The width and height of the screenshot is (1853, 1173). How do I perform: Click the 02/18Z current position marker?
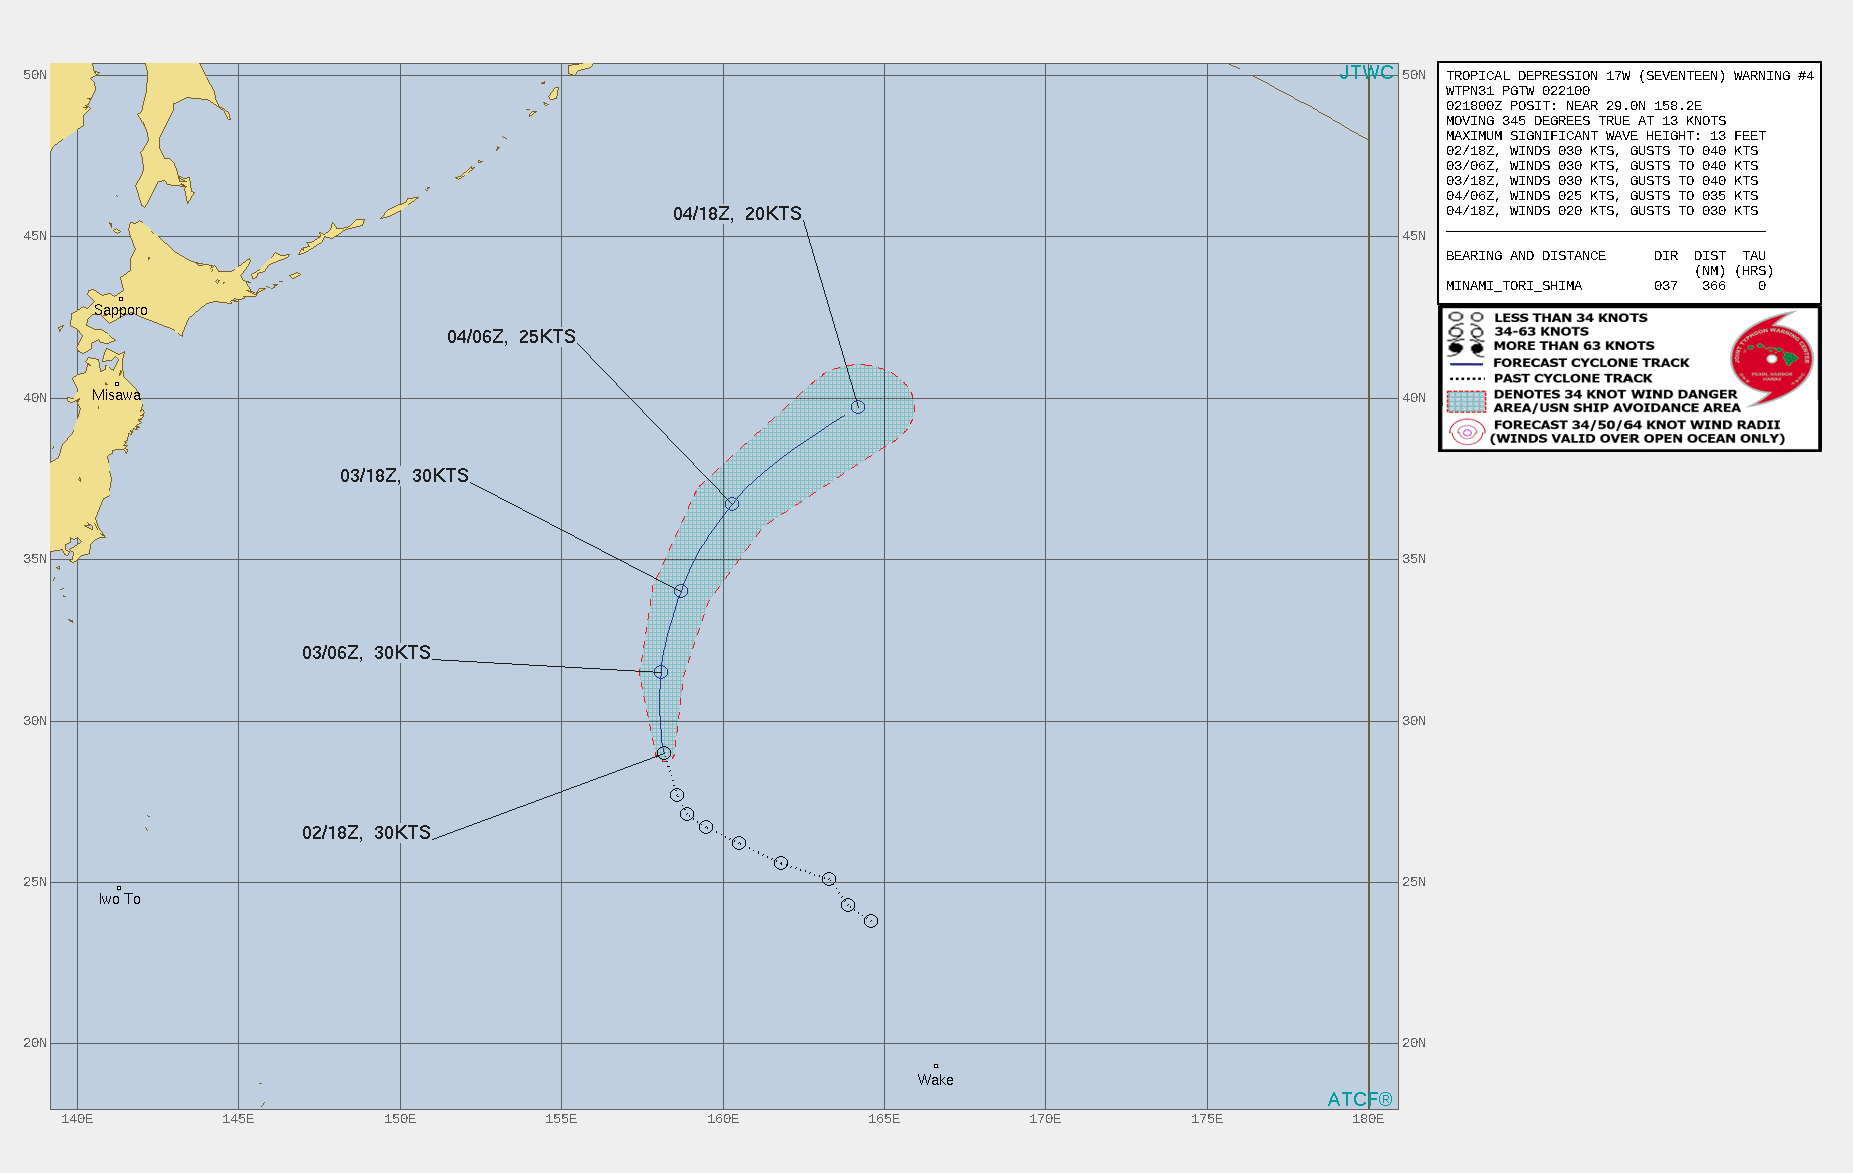[664, 753]
